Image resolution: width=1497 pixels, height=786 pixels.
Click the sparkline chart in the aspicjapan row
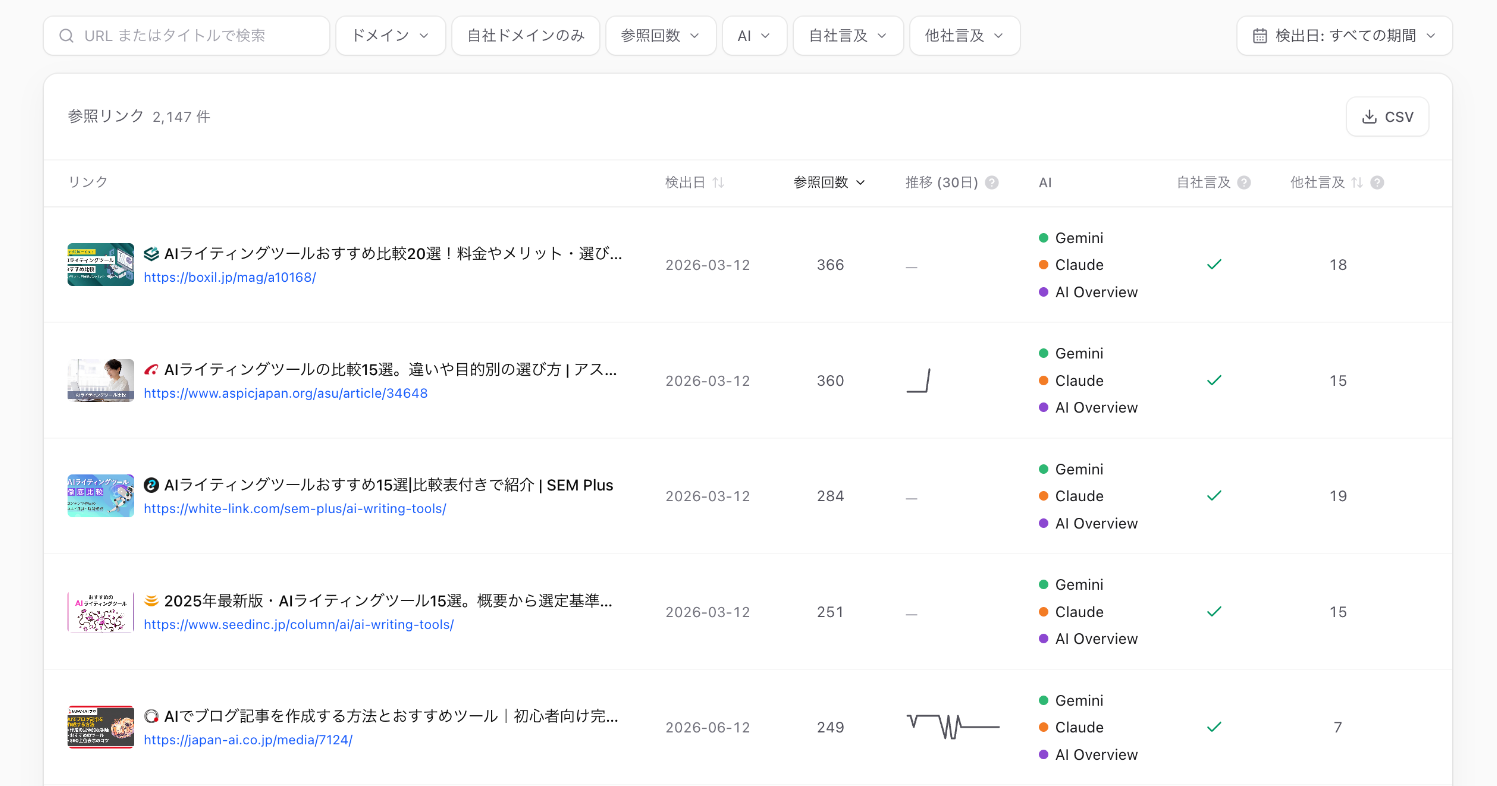[x=919, y=381]
